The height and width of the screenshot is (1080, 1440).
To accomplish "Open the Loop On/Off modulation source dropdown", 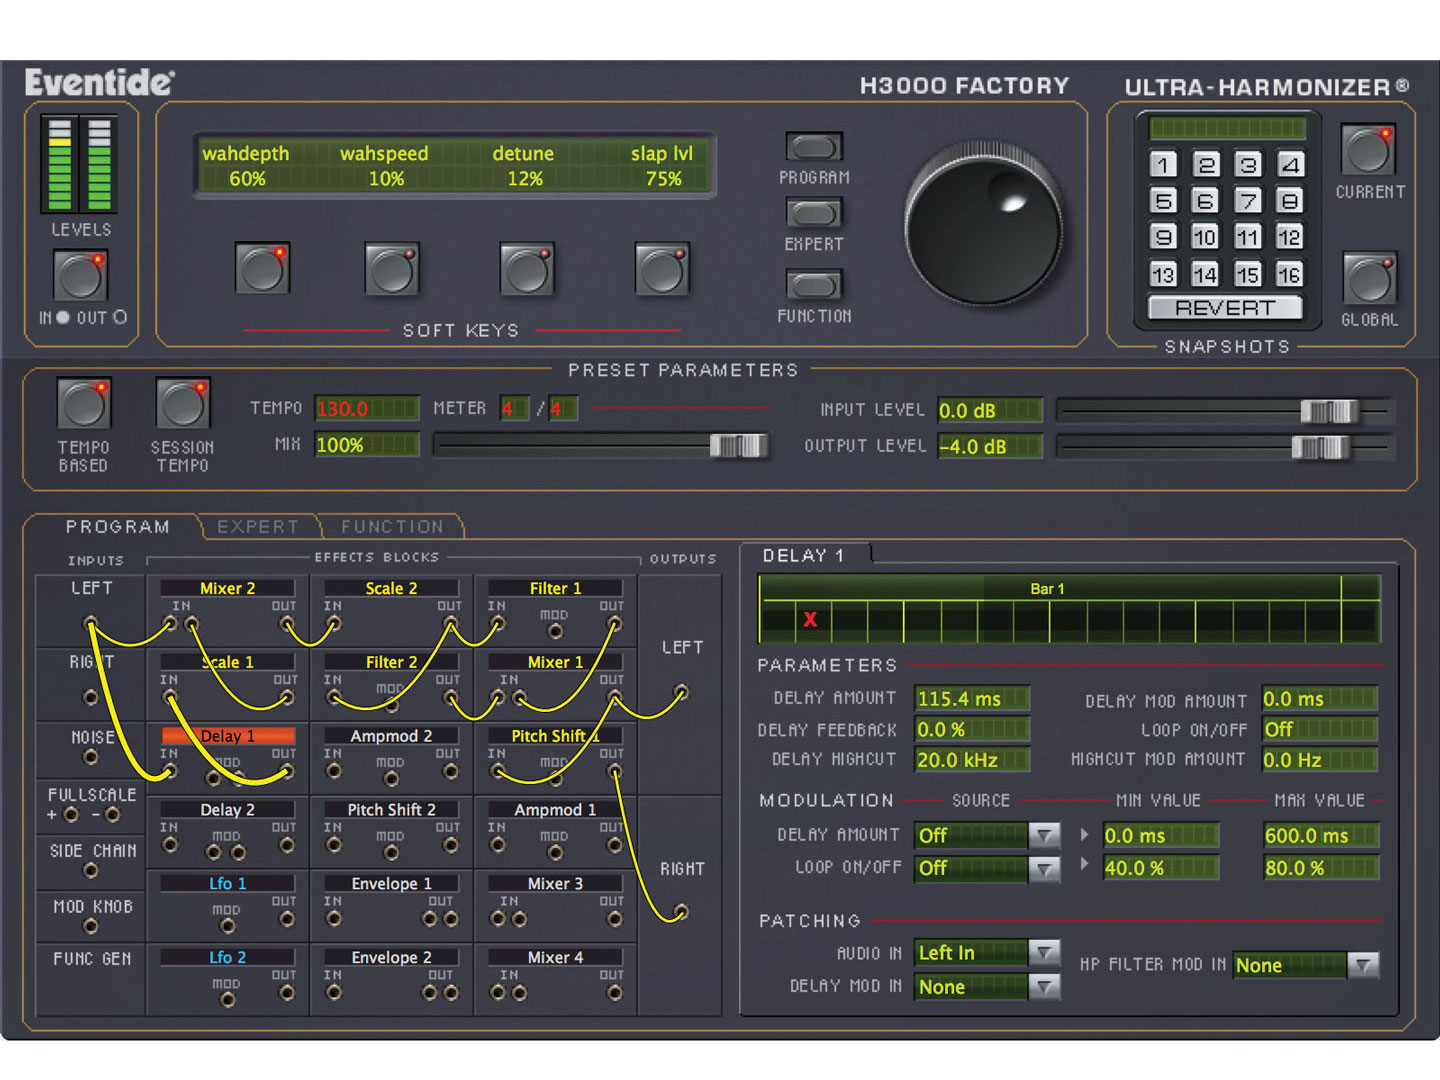I will [1045, 868].
